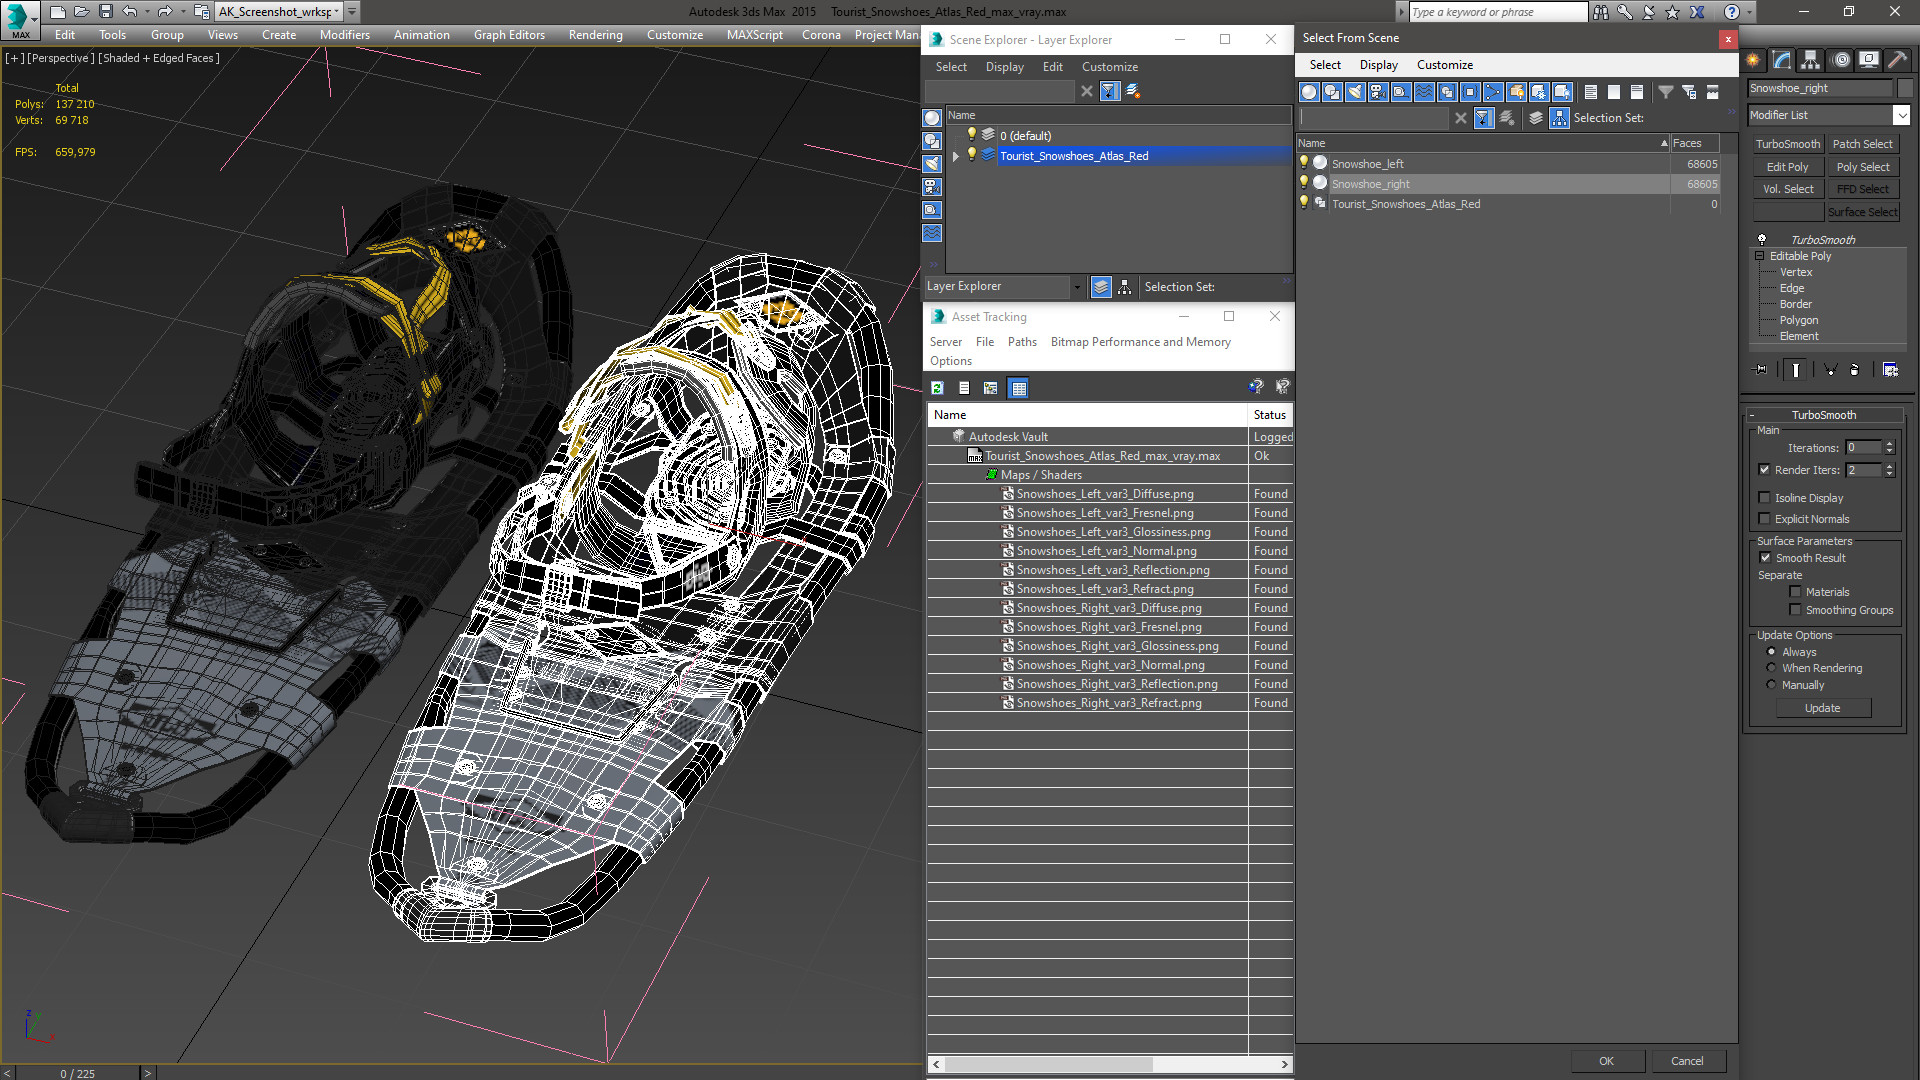Open the Modifier List dropdown
This screenshot has height=1080, width=1920.
point(1901,115)
